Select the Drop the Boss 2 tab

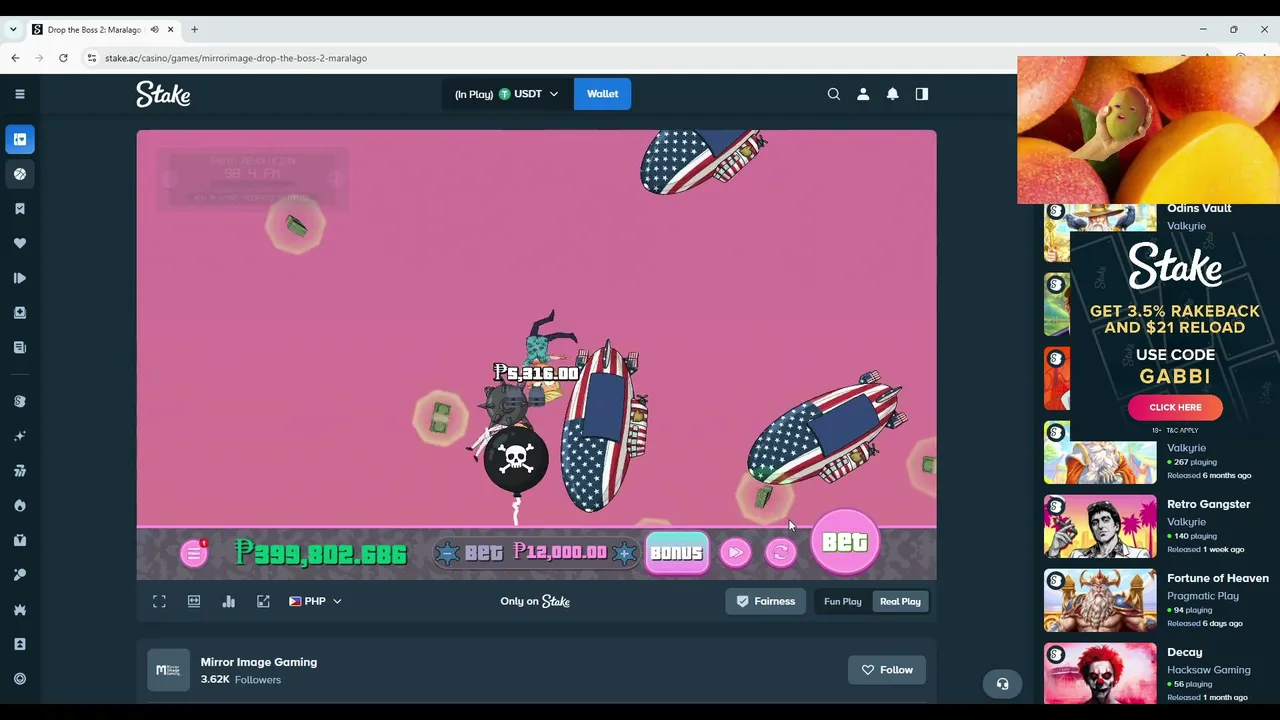pos(94,29)
